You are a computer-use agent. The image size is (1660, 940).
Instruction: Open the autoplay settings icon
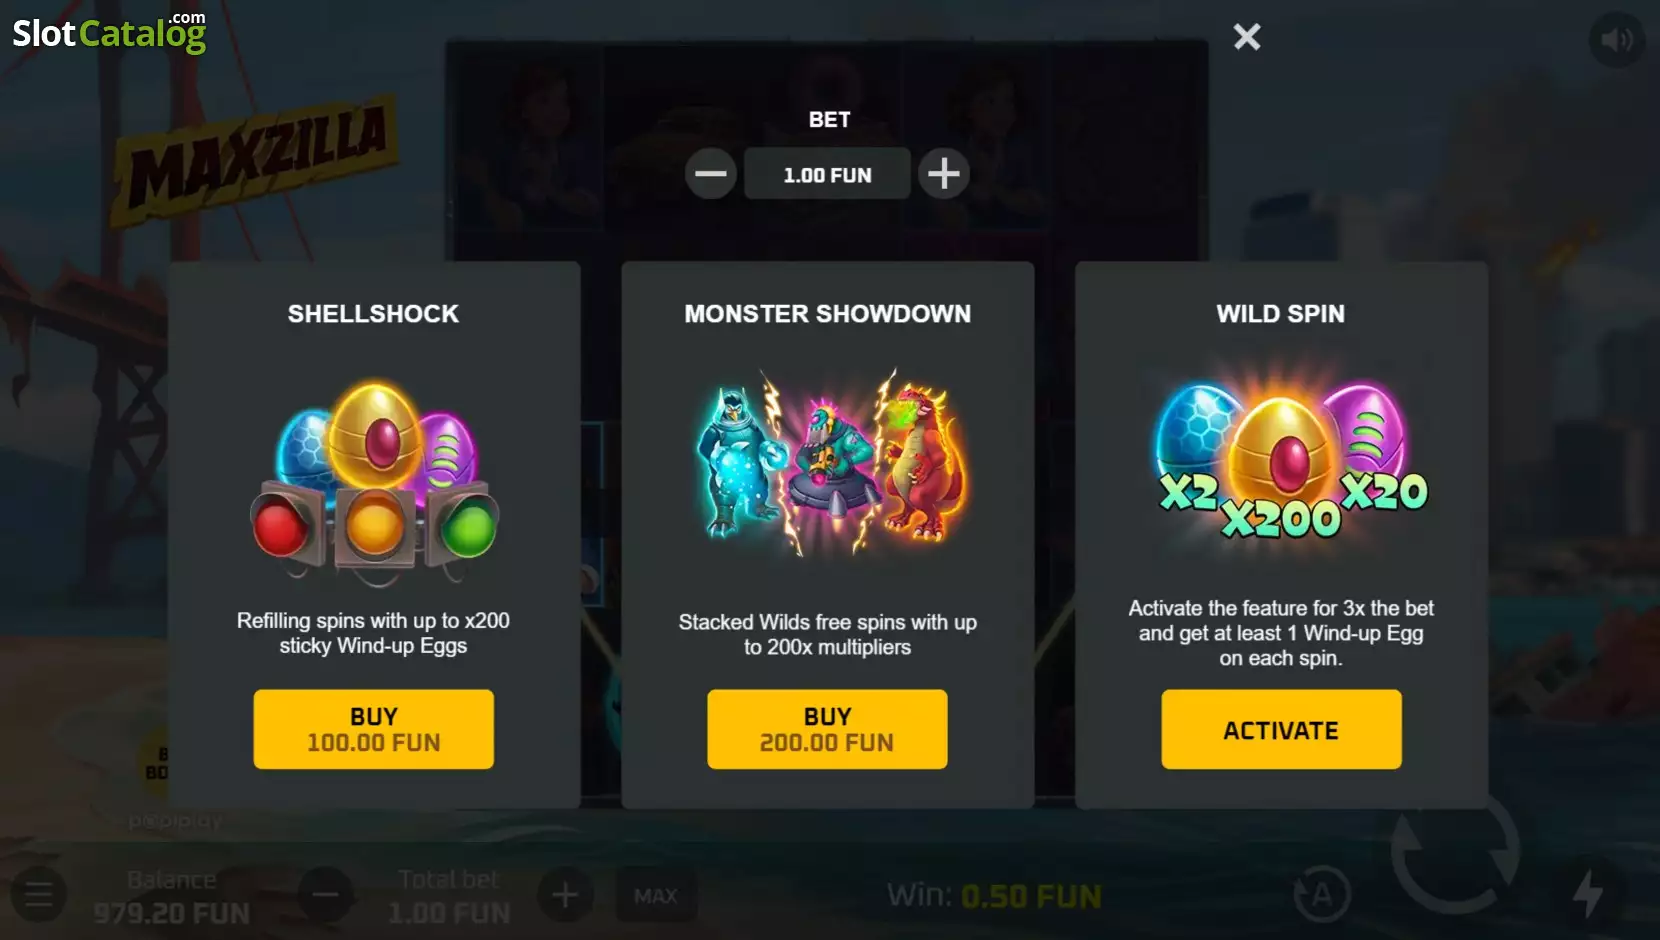pyautogui.click(x=1322, y=894)
